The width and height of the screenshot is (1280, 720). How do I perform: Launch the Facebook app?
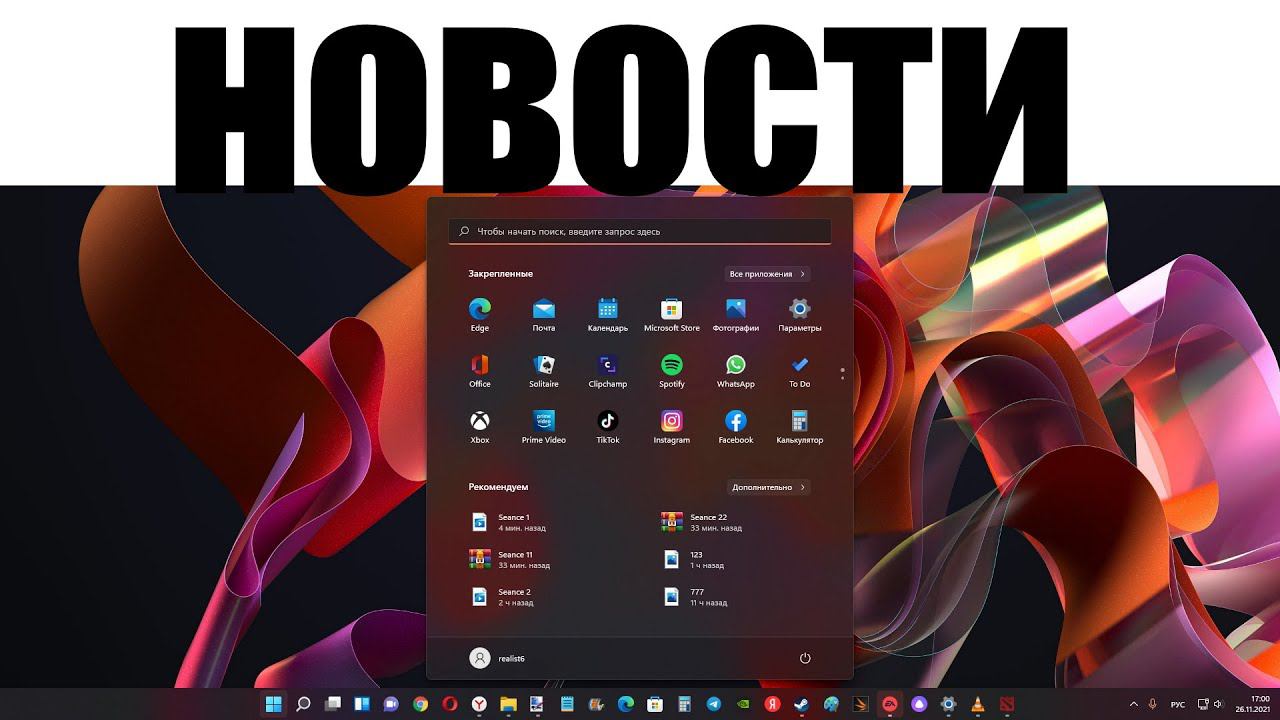pos(736,426)
